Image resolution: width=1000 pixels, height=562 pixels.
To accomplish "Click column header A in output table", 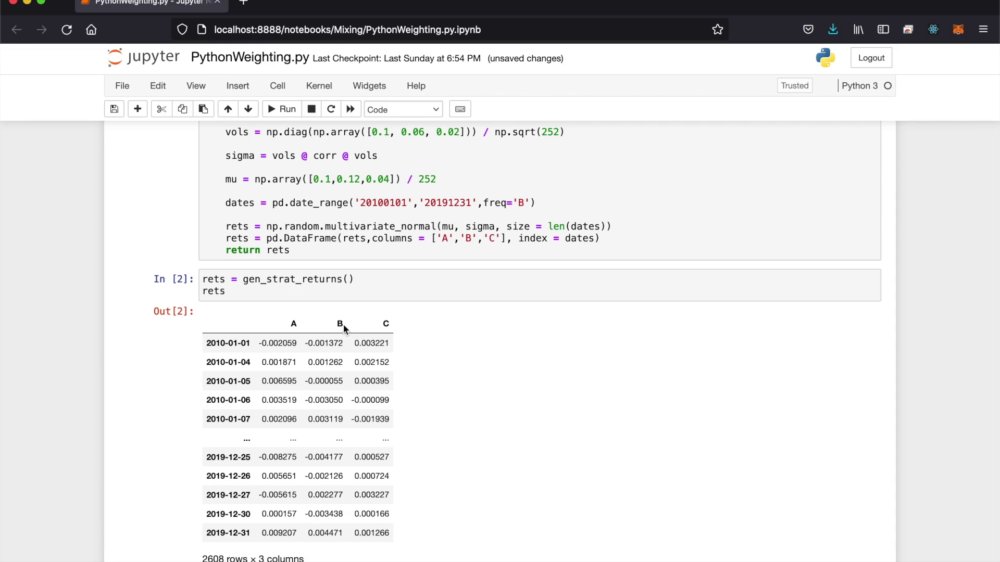I will 293,323.
